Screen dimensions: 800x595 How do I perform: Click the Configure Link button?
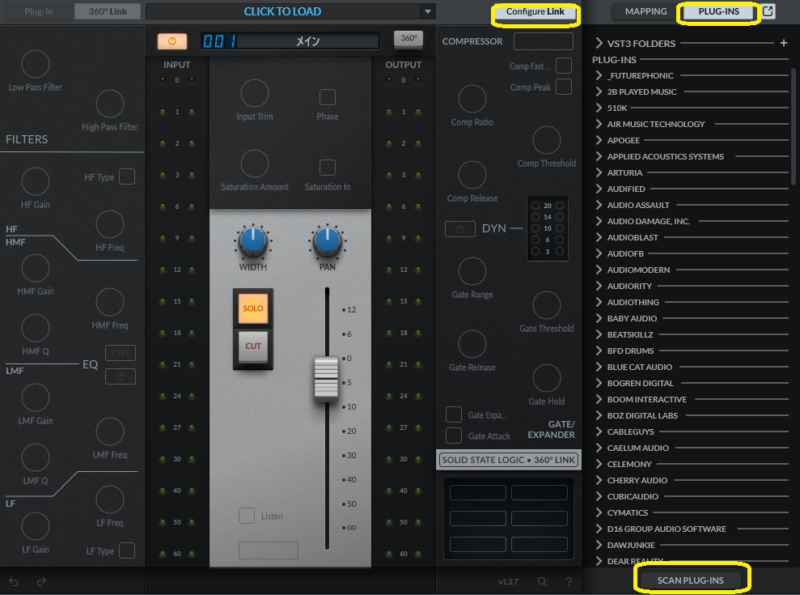point(535,12)
